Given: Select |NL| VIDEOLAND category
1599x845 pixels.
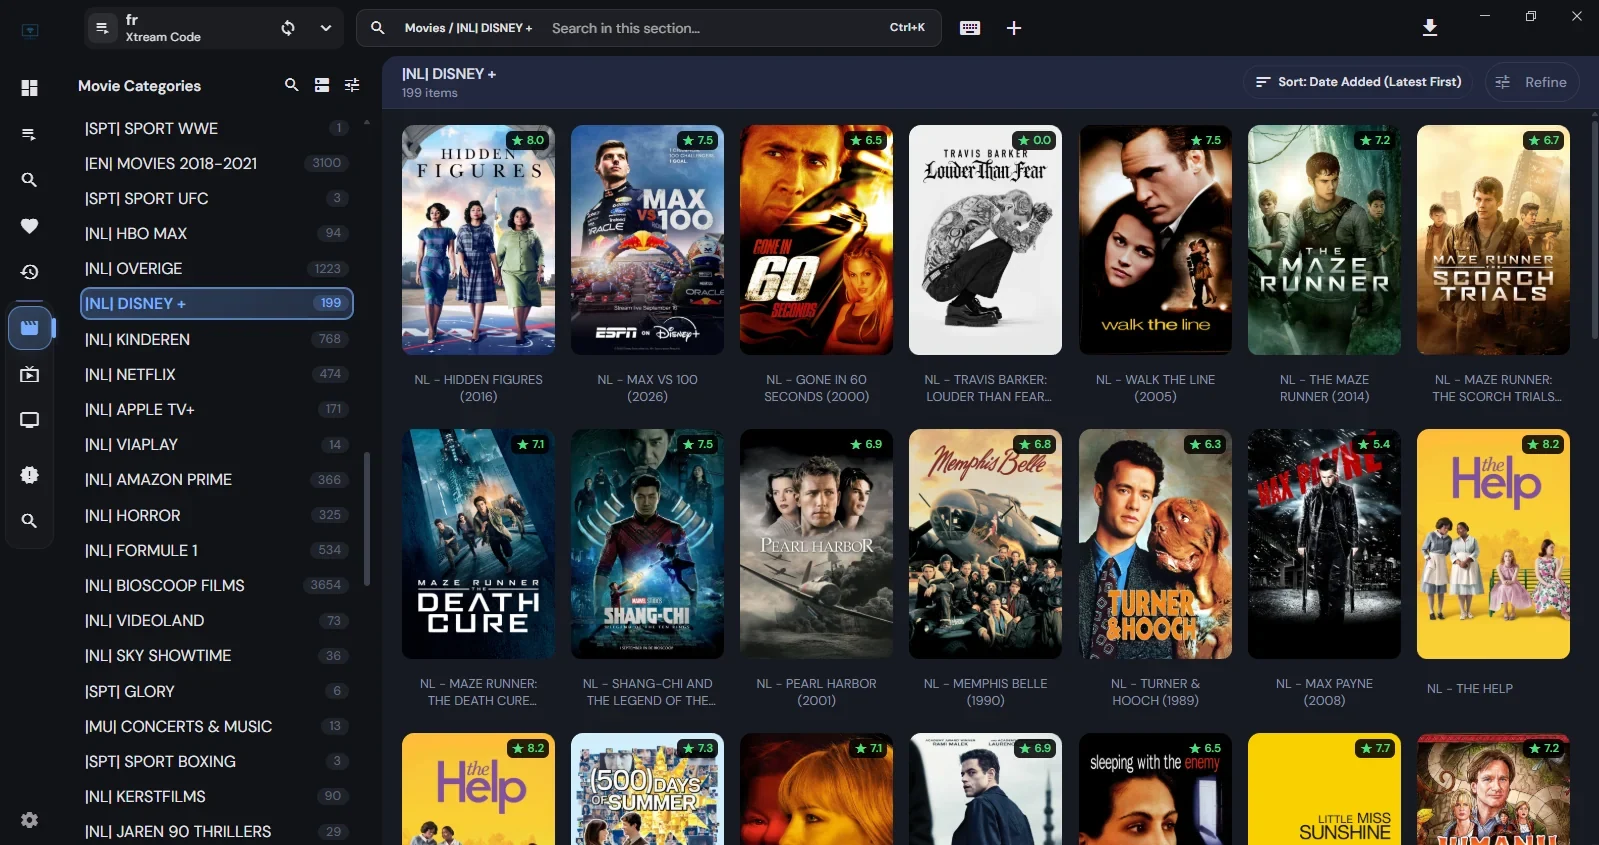Looking at the screenshot, I should pos(216,620).
